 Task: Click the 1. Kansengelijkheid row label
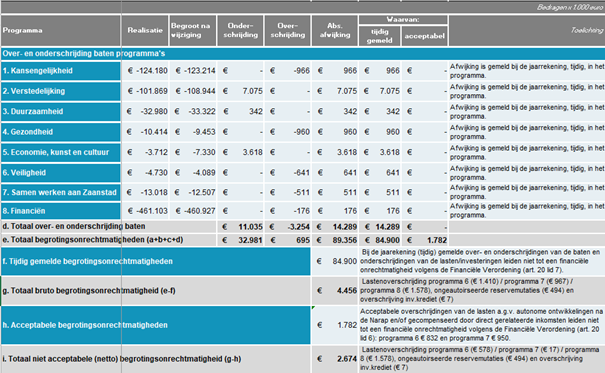(61, 71)
